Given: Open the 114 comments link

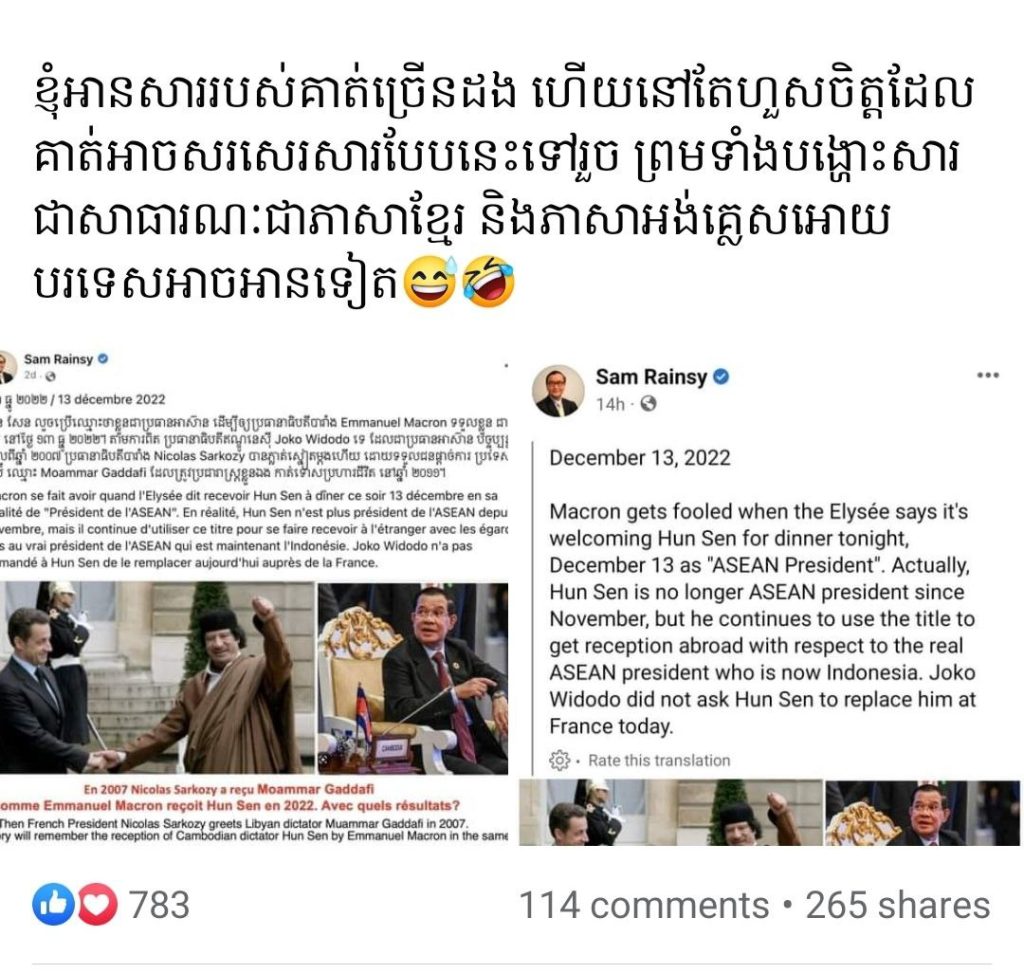Looking at the screenshot, I should click(644, 906).
